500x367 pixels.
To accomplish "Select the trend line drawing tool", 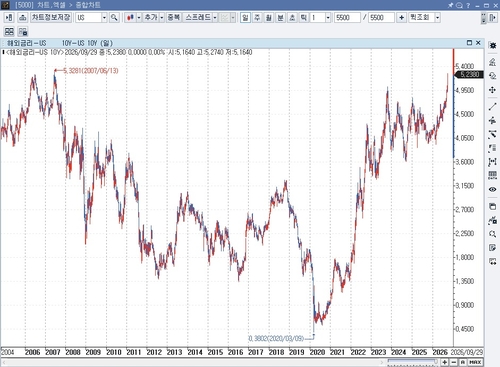I will tap(492, 106).
